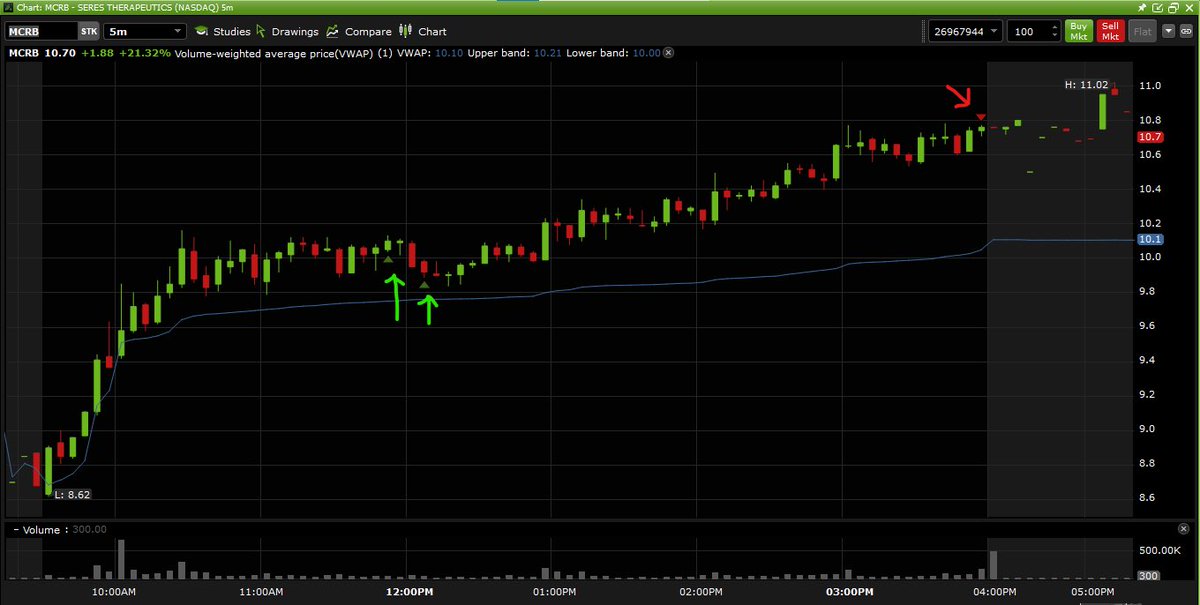Click the green buy marker just before 12:00PM

[x=389, y=259]
